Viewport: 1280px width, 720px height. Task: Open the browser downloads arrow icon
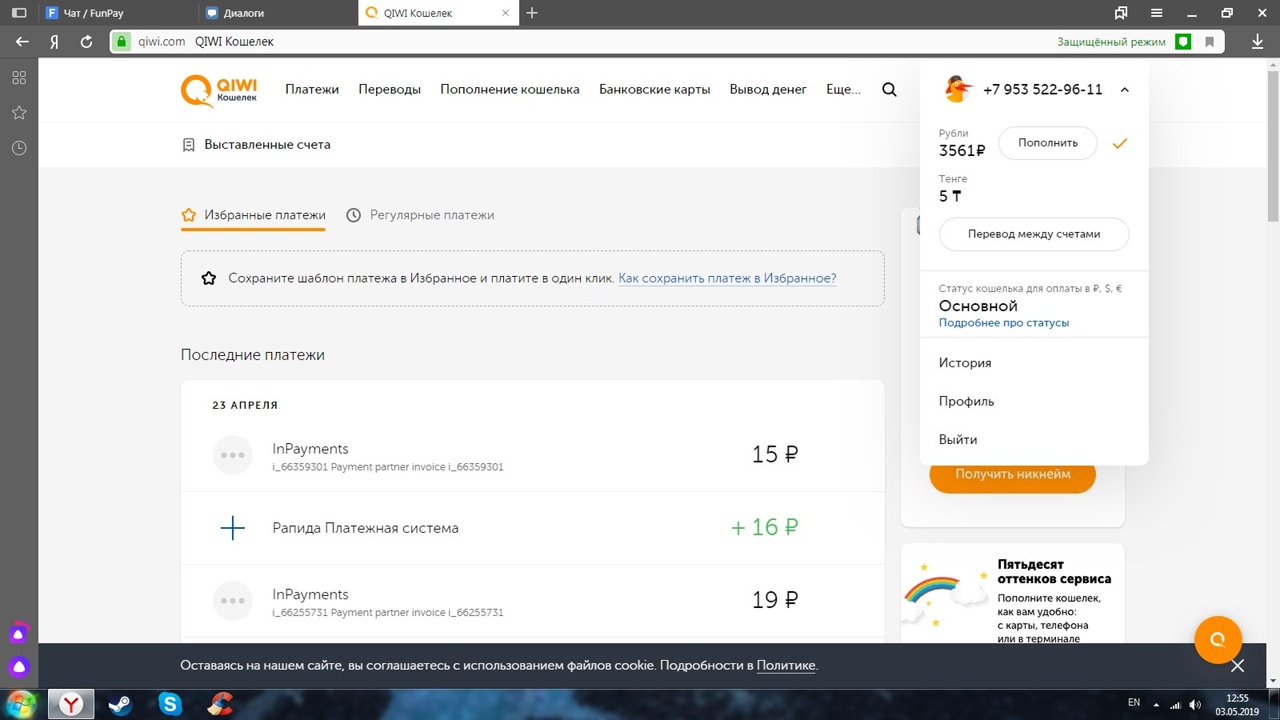(1258, 42)
